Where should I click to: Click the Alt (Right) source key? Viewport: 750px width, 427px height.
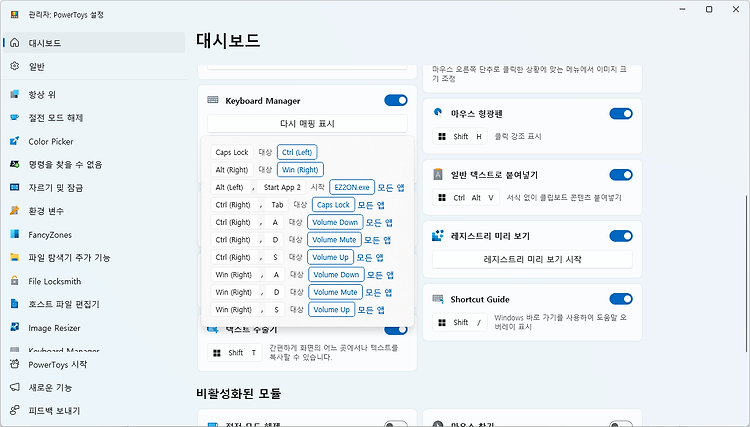pyautogui.click(x=232, y=170)
